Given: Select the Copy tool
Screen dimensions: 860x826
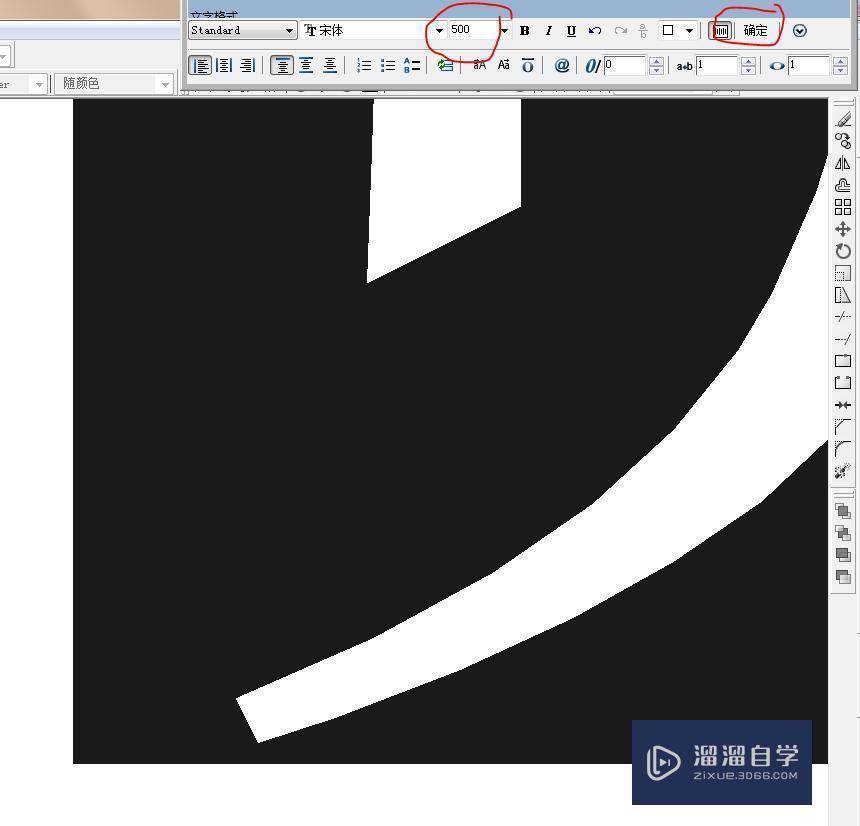Looking at the screenshot, I should point(843,139).
